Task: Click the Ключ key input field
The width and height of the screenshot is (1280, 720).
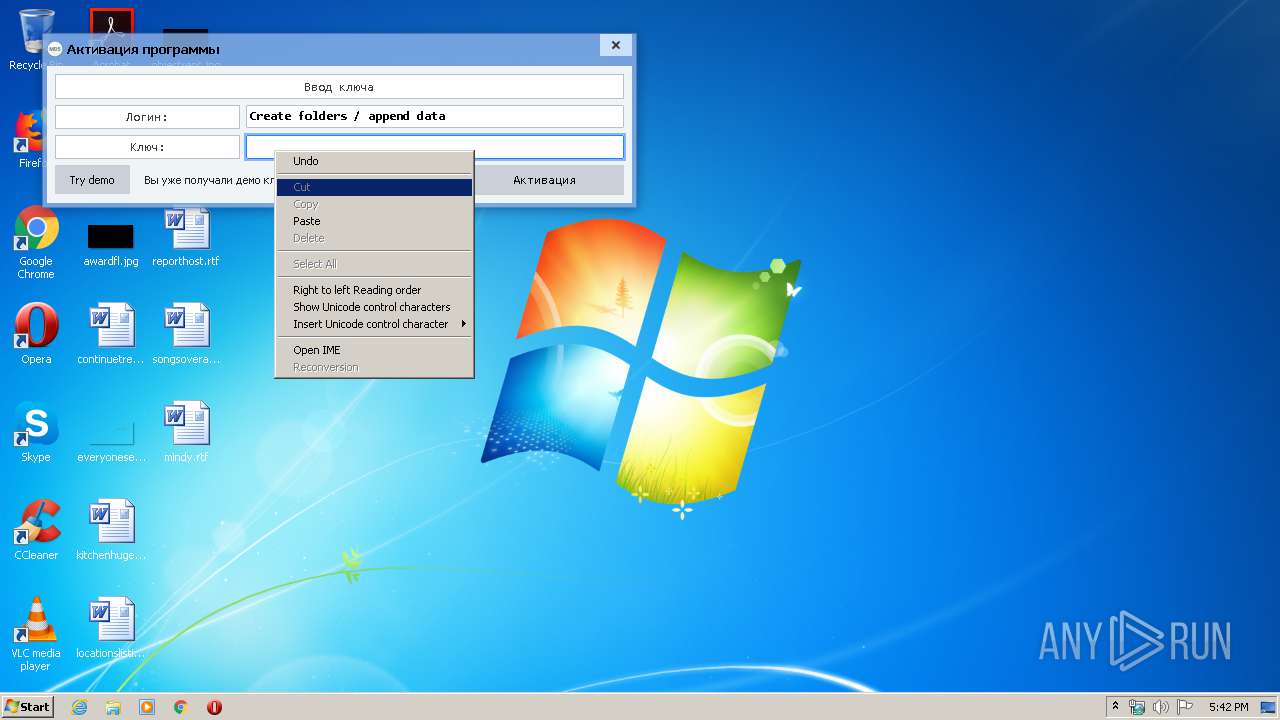Action: (x=435, y=147)
